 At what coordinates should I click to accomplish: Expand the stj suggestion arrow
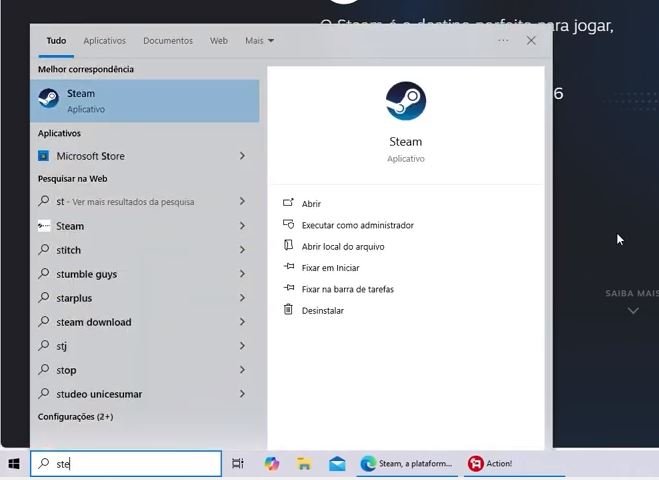click(x=243, y=345)
